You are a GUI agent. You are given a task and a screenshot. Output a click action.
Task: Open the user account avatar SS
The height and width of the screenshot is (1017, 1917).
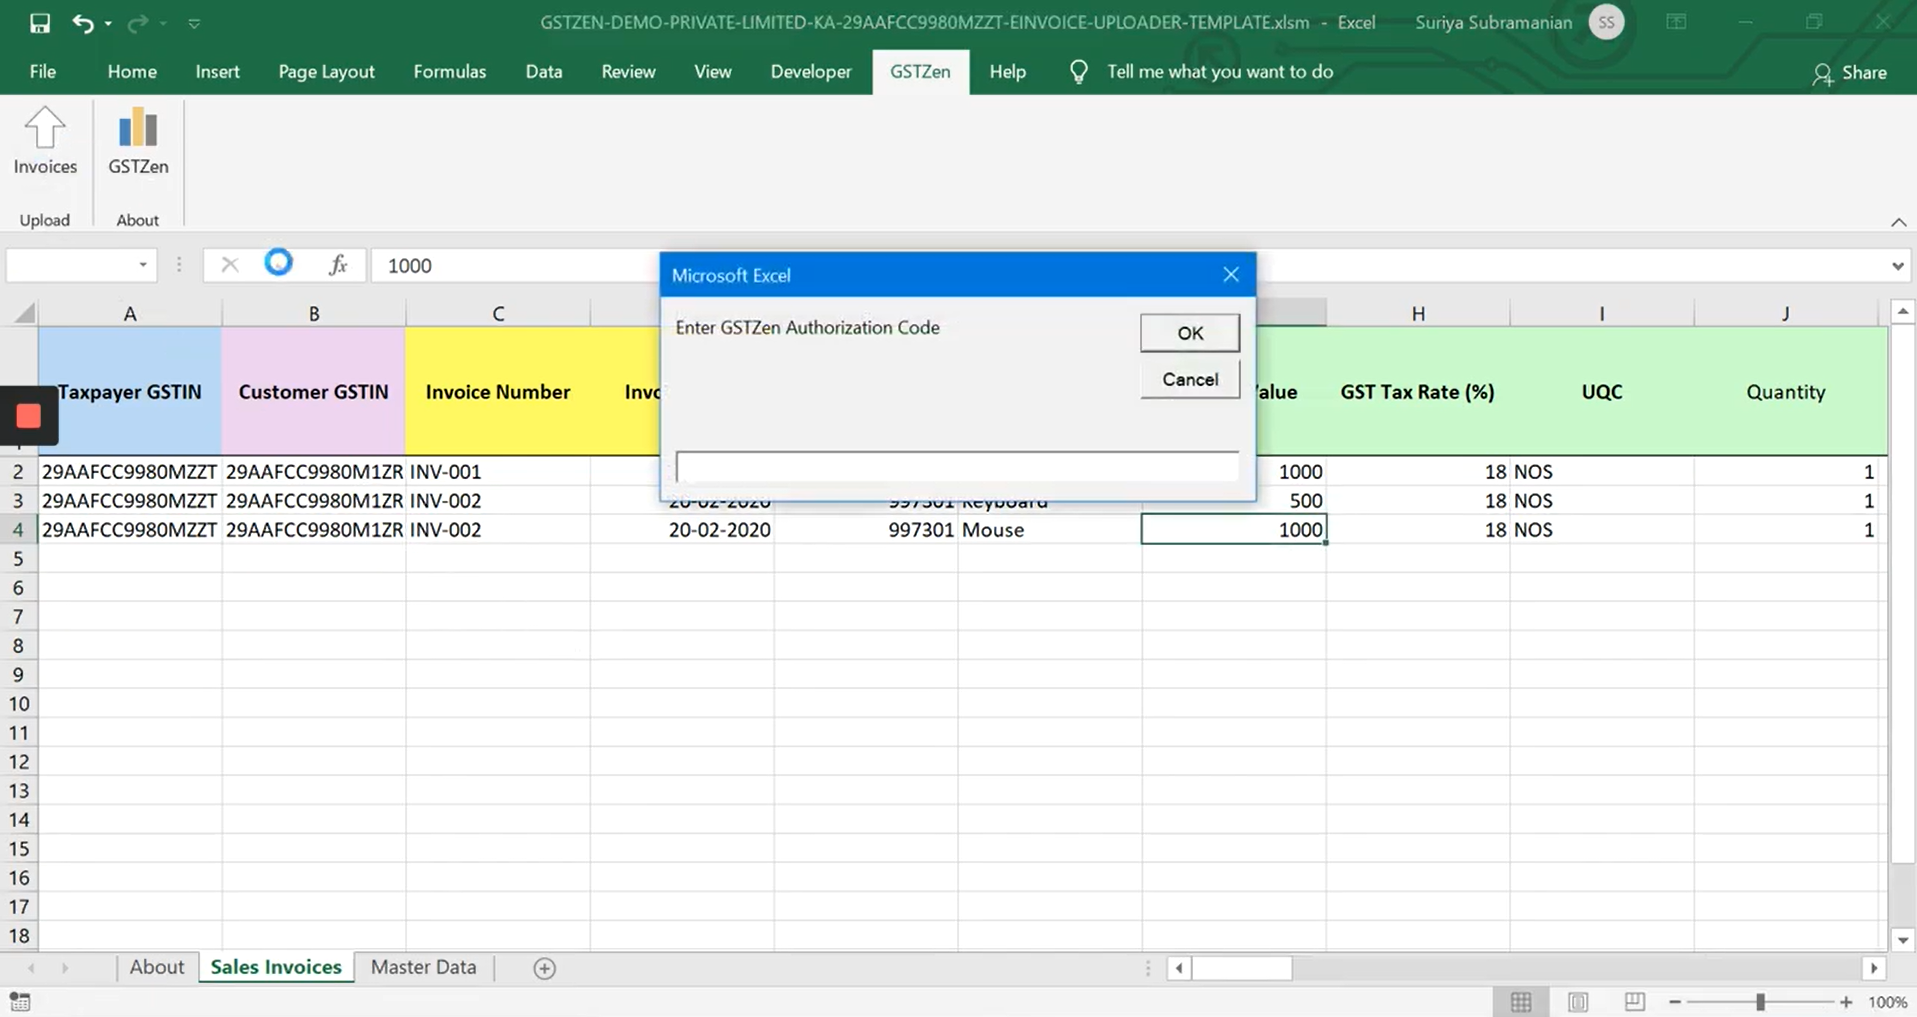click(x=1606, y=22)
